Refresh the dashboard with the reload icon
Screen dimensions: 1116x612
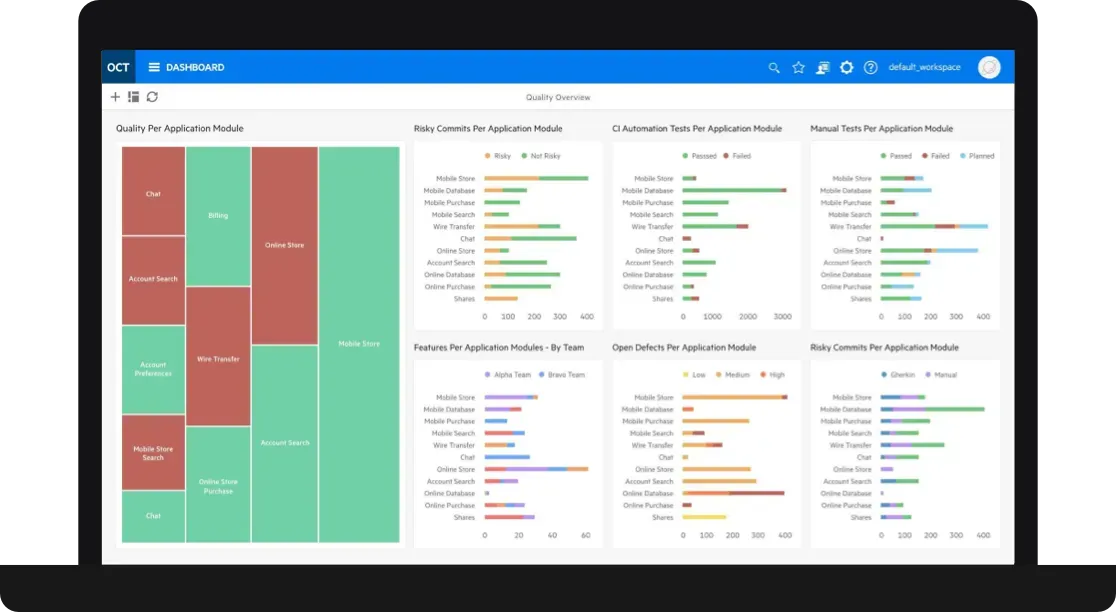click(x=152, y=97)
